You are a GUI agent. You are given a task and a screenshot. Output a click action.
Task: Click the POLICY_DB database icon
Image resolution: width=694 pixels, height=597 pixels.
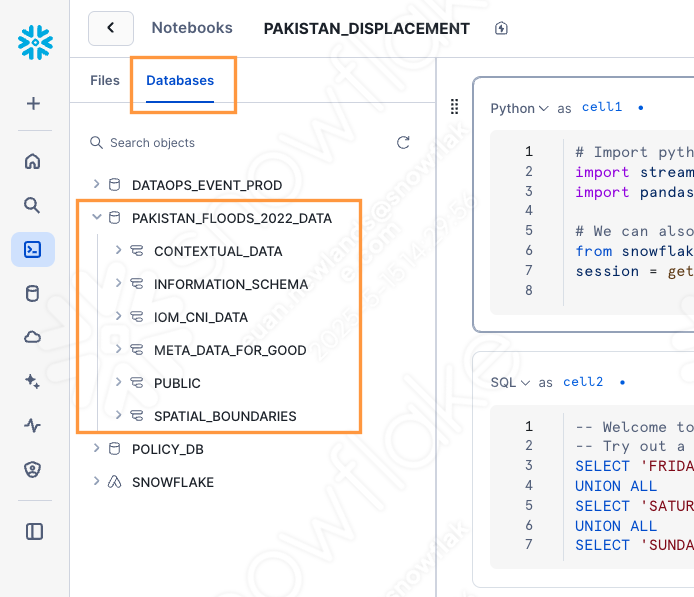click(115, 449)
